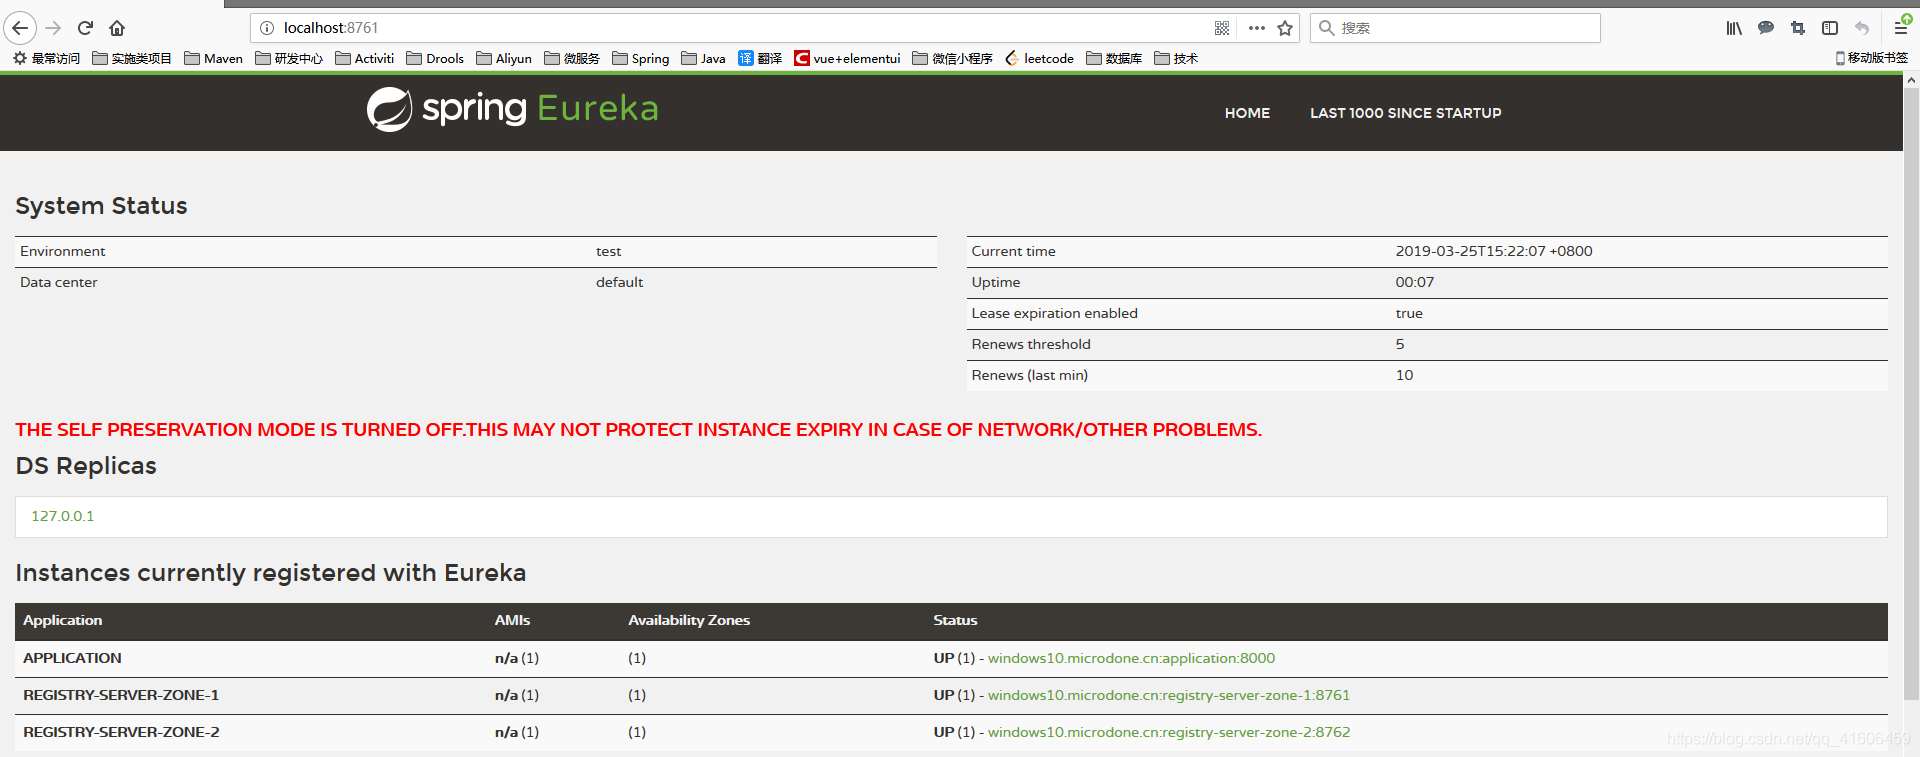The height and width of the screenshot is (757, 1920).
Task: Show site information for localhost
Action: coord(267,28)
